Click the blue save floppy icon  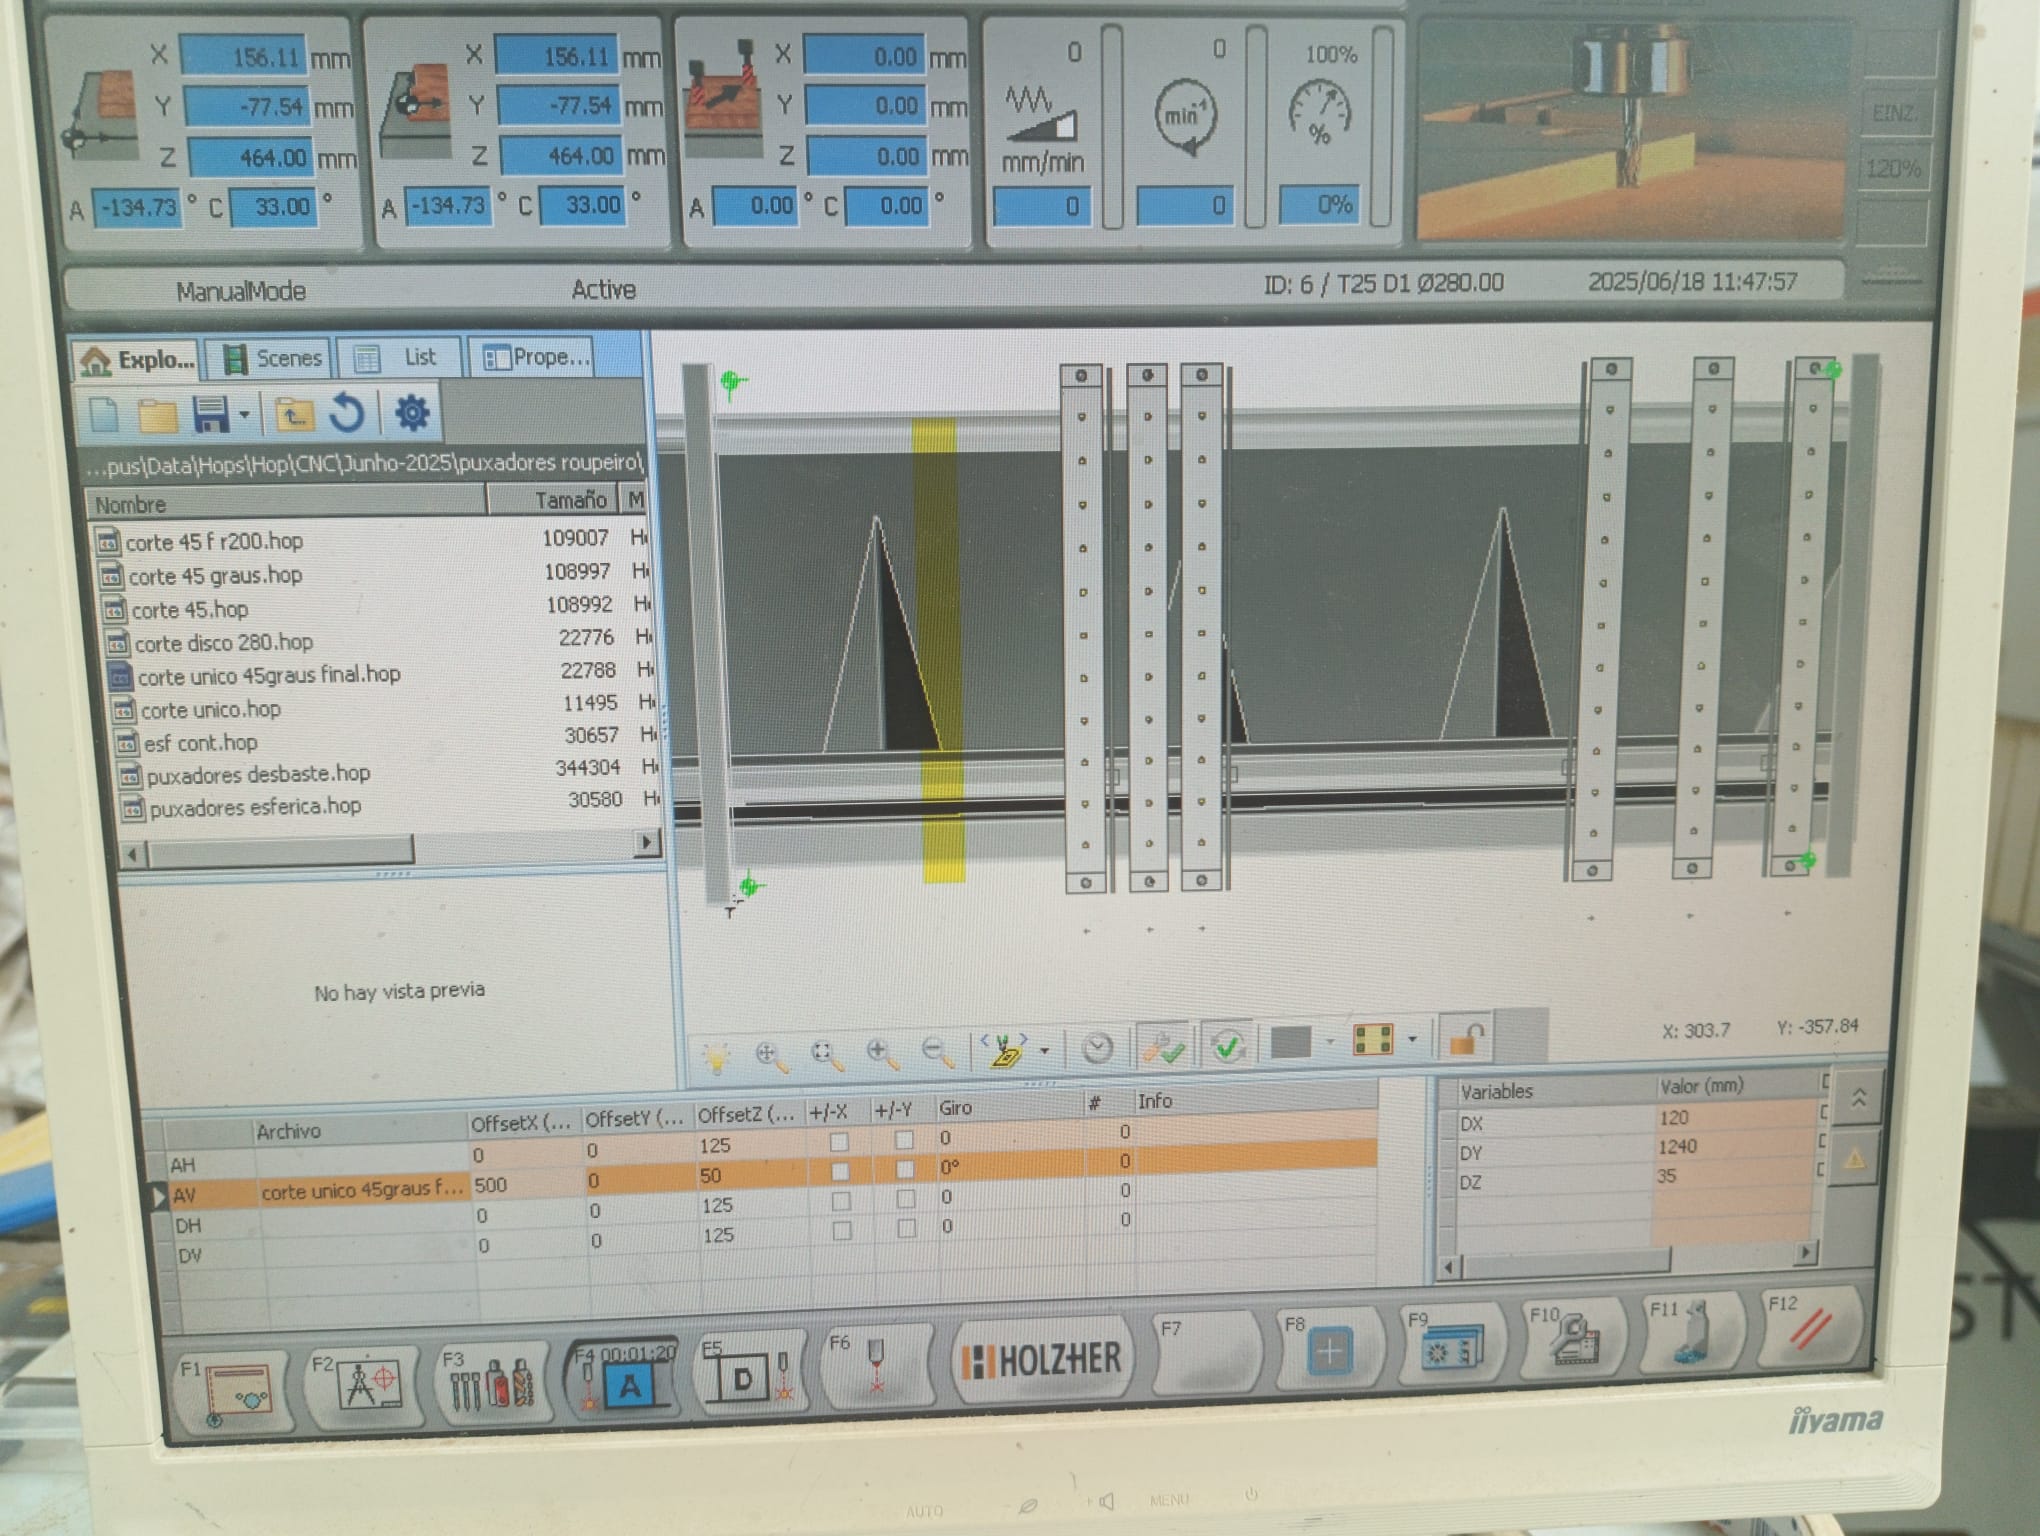(210, 414)
